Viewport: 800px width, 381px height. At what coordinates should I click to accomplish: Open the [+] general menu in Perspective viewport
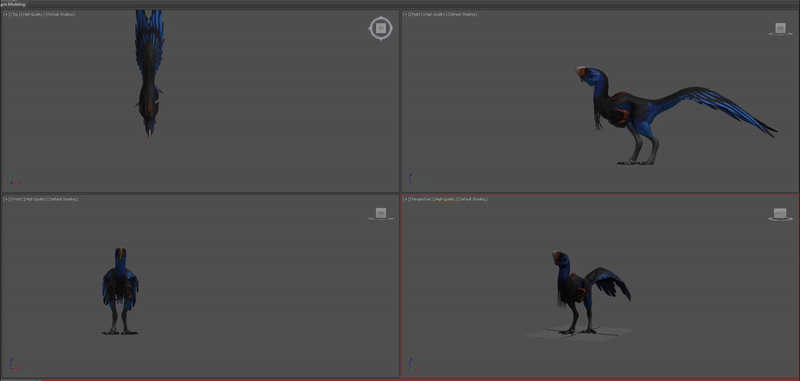click(x=406, y=199)
